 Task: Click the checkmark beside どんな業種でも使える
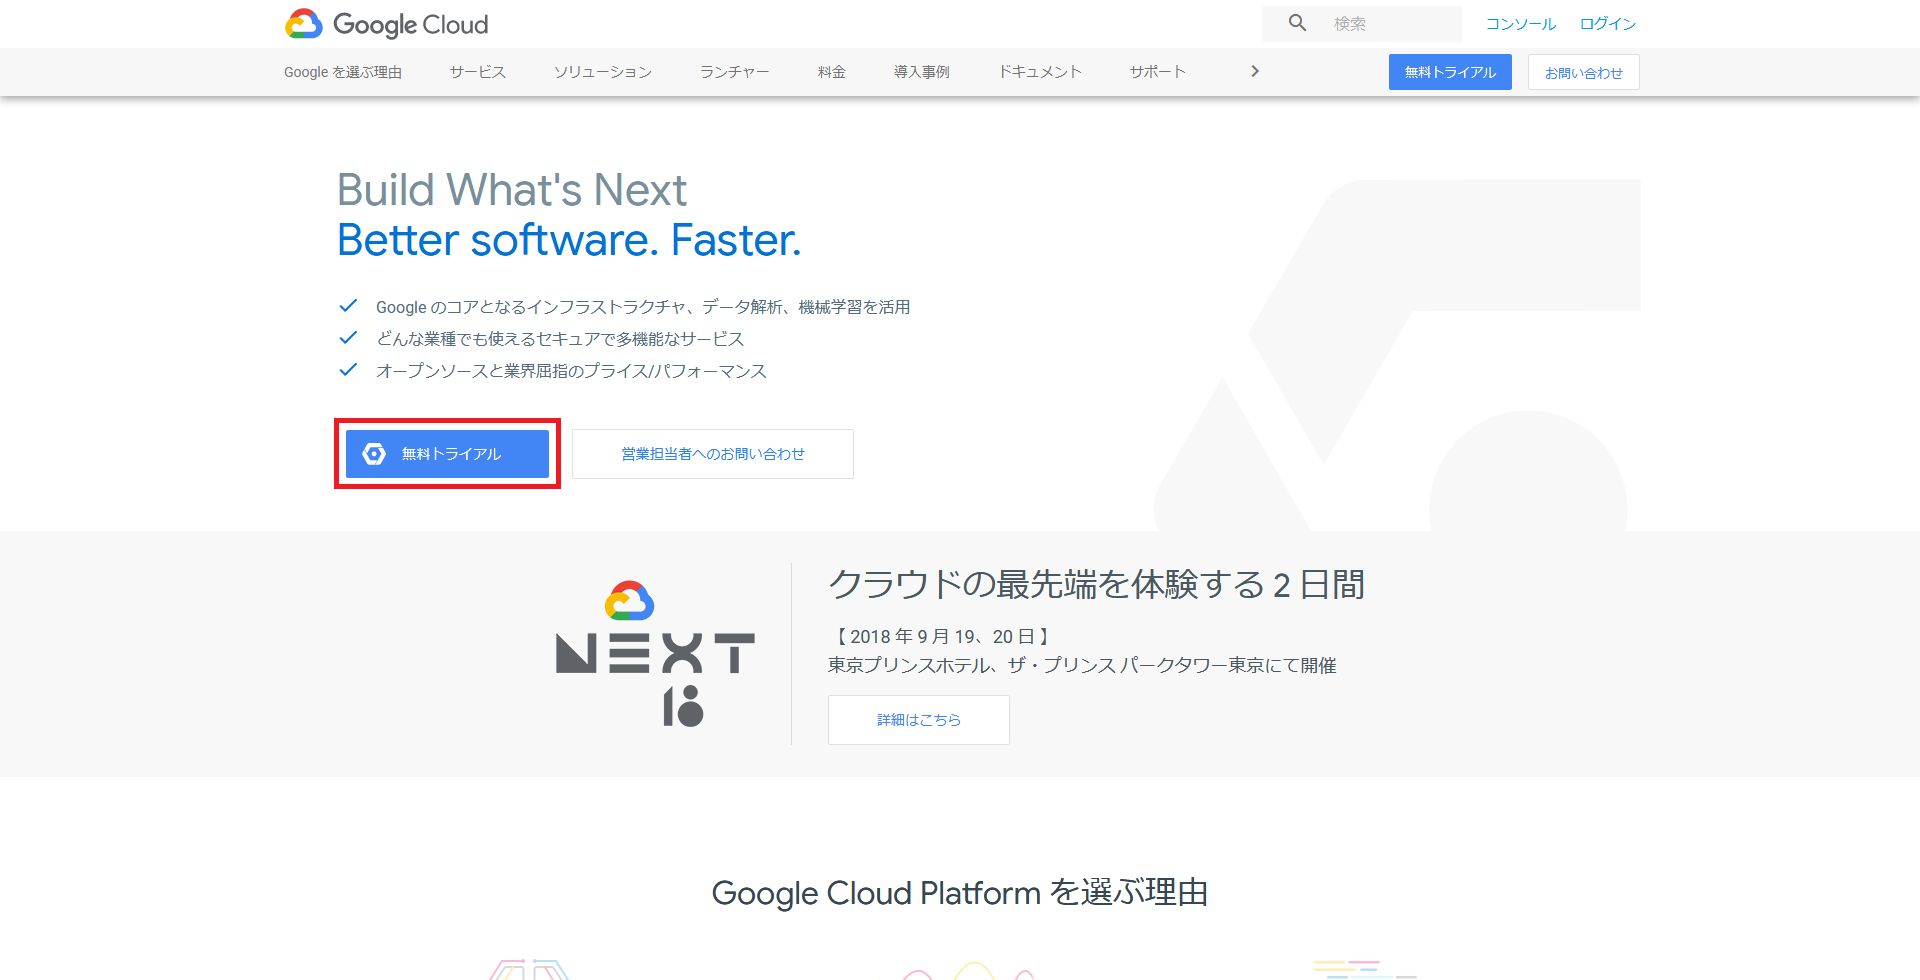tap(348, 338)
